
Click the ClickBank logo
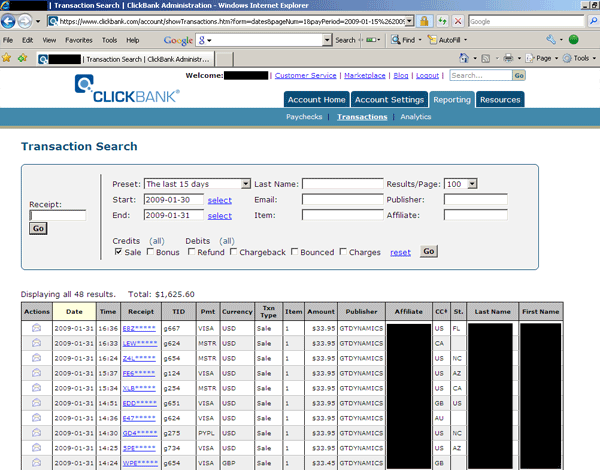[127, 89]
